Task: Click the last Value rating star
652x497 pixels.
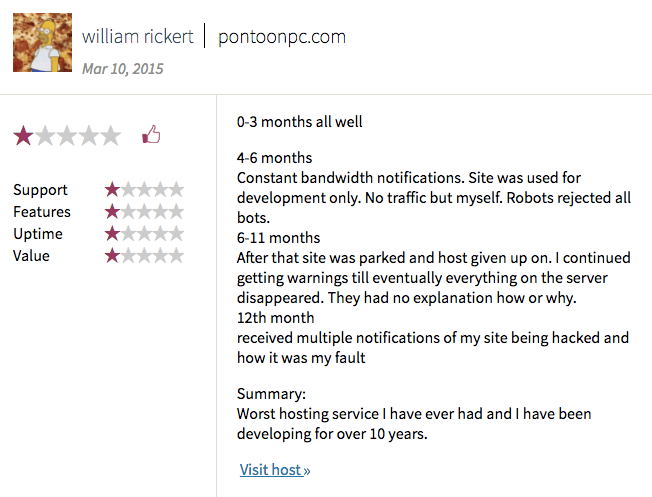Action: click(176, 256)
